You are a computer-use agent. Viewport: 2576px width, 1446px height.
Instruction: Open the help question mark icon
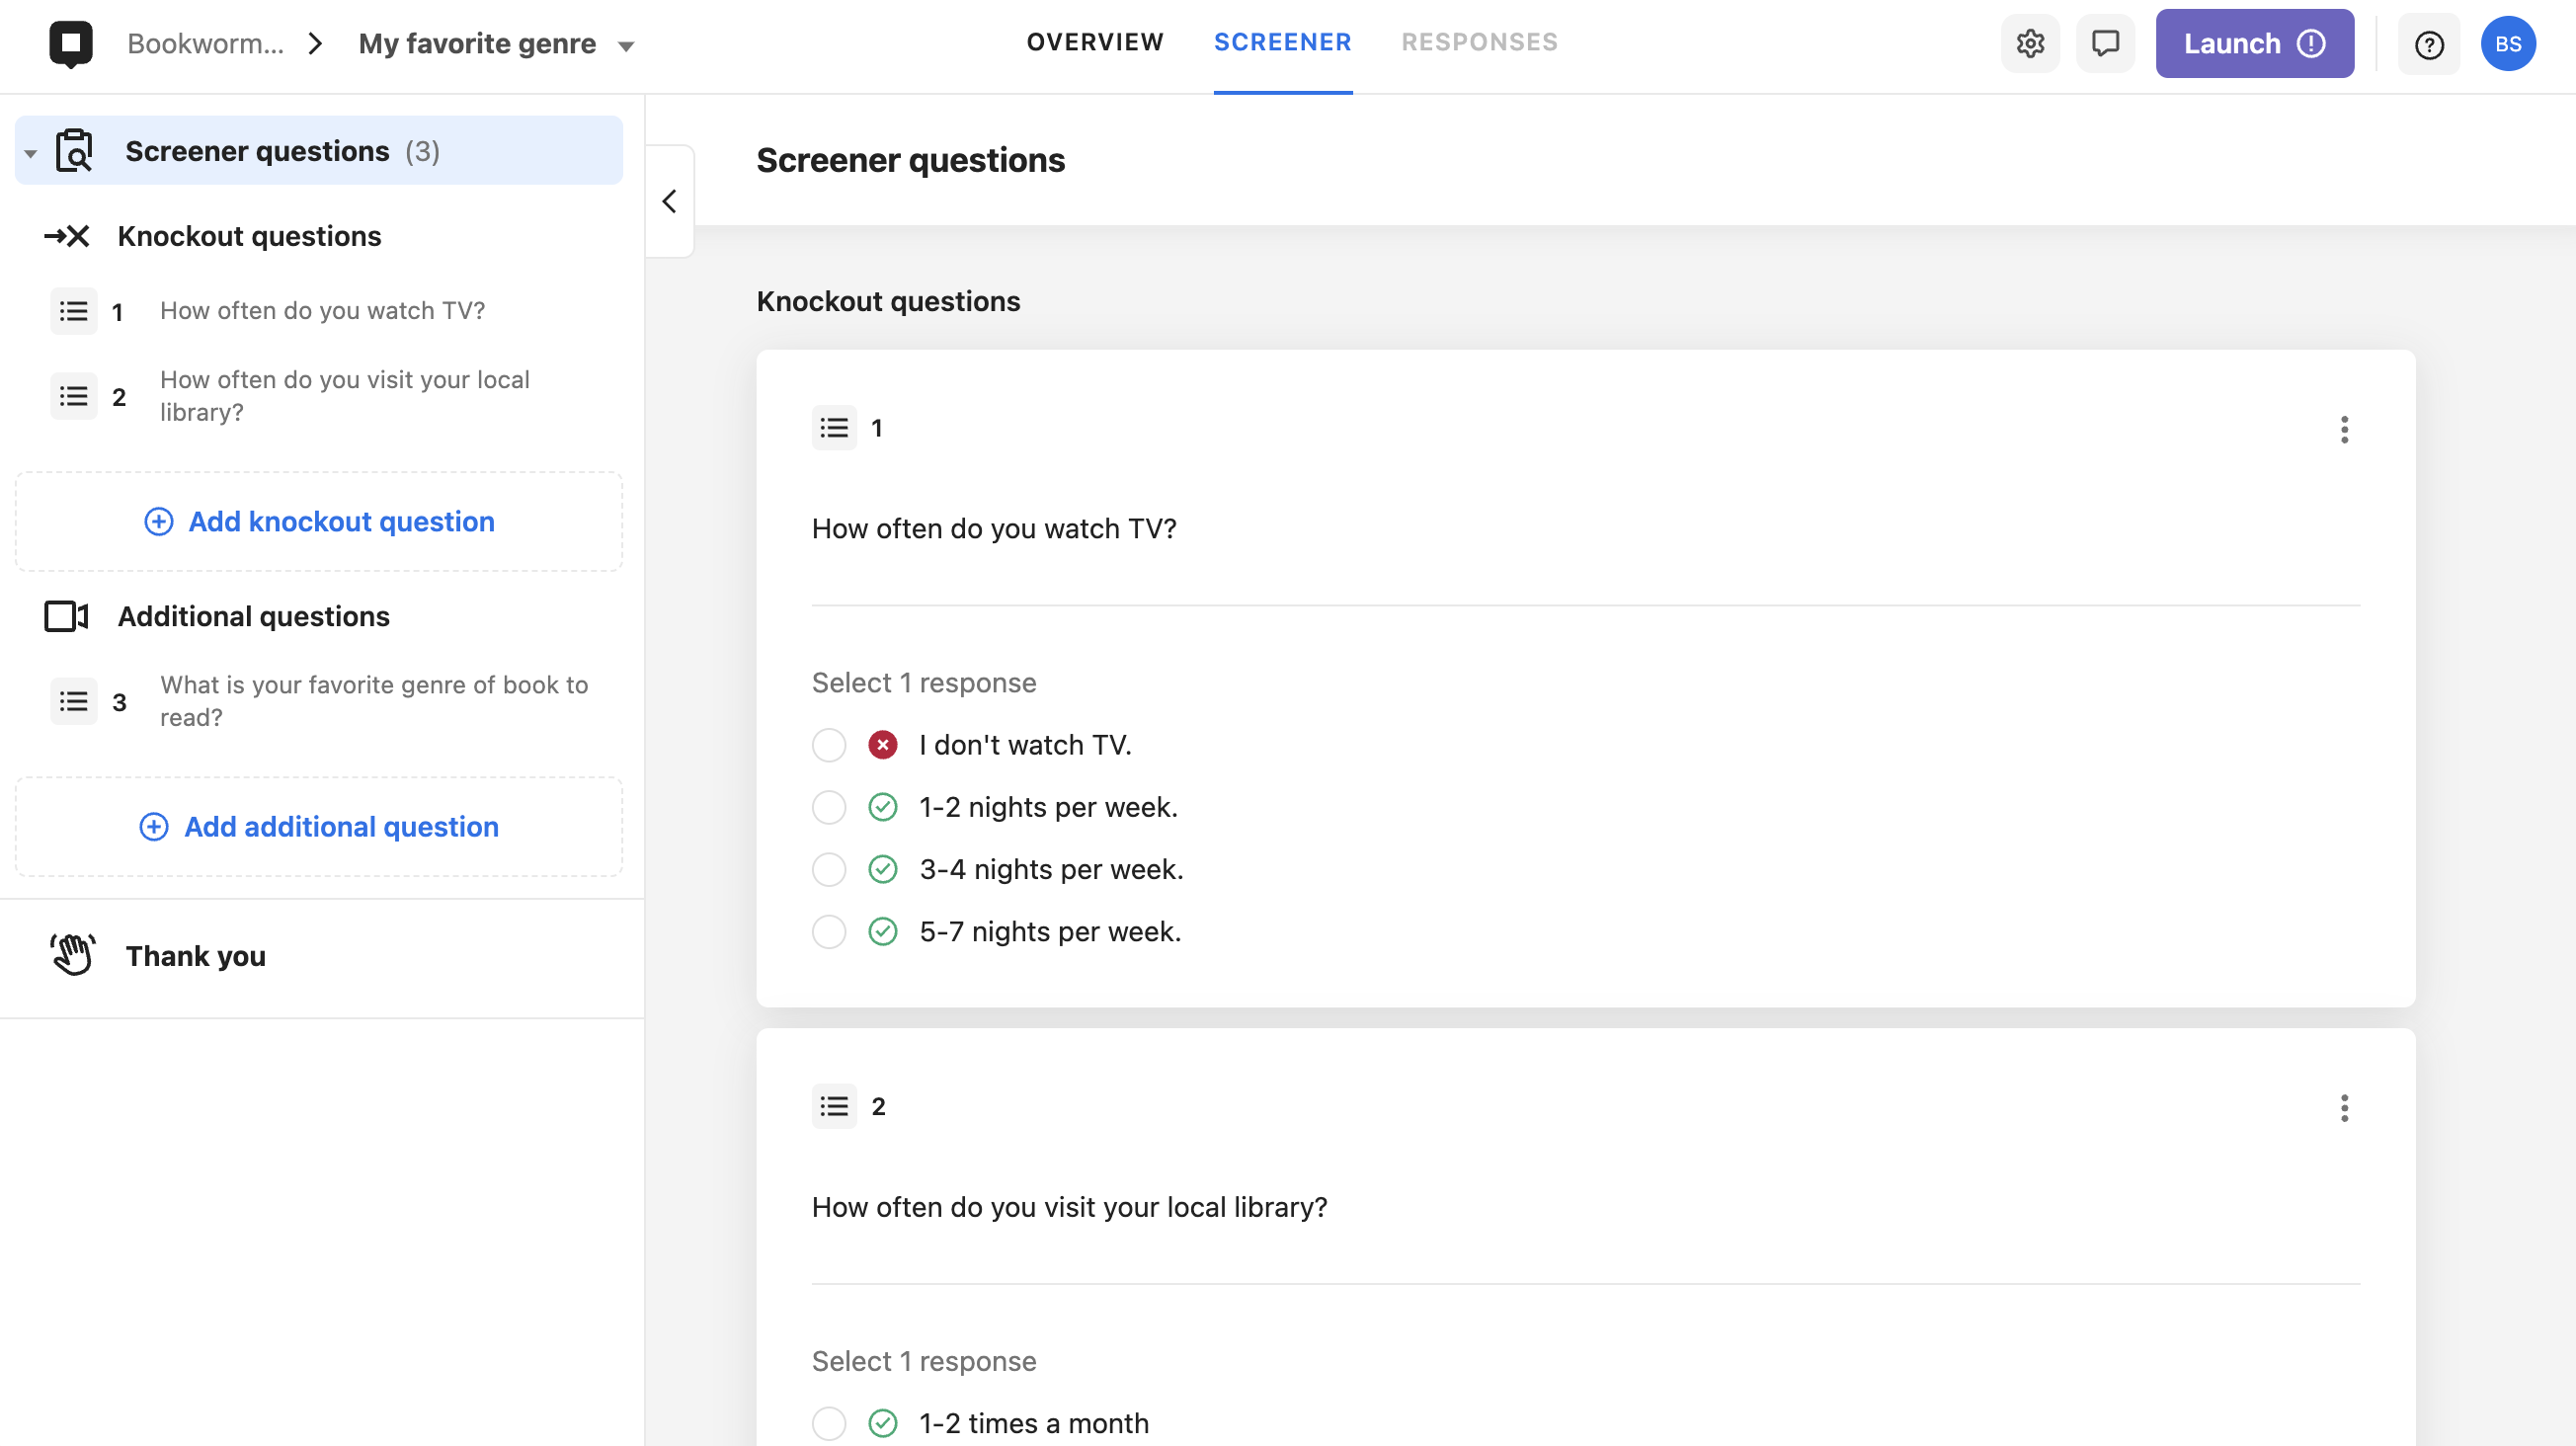click(x=2429, y=44)
